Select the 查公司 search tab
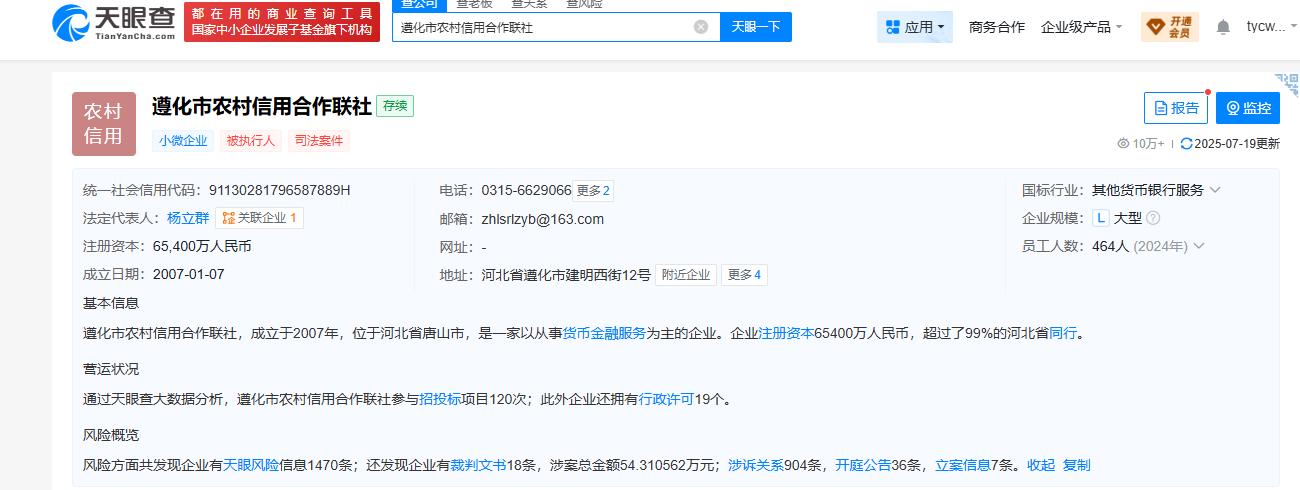This screenshot has width=1300, height=490. tap(419, 5)
